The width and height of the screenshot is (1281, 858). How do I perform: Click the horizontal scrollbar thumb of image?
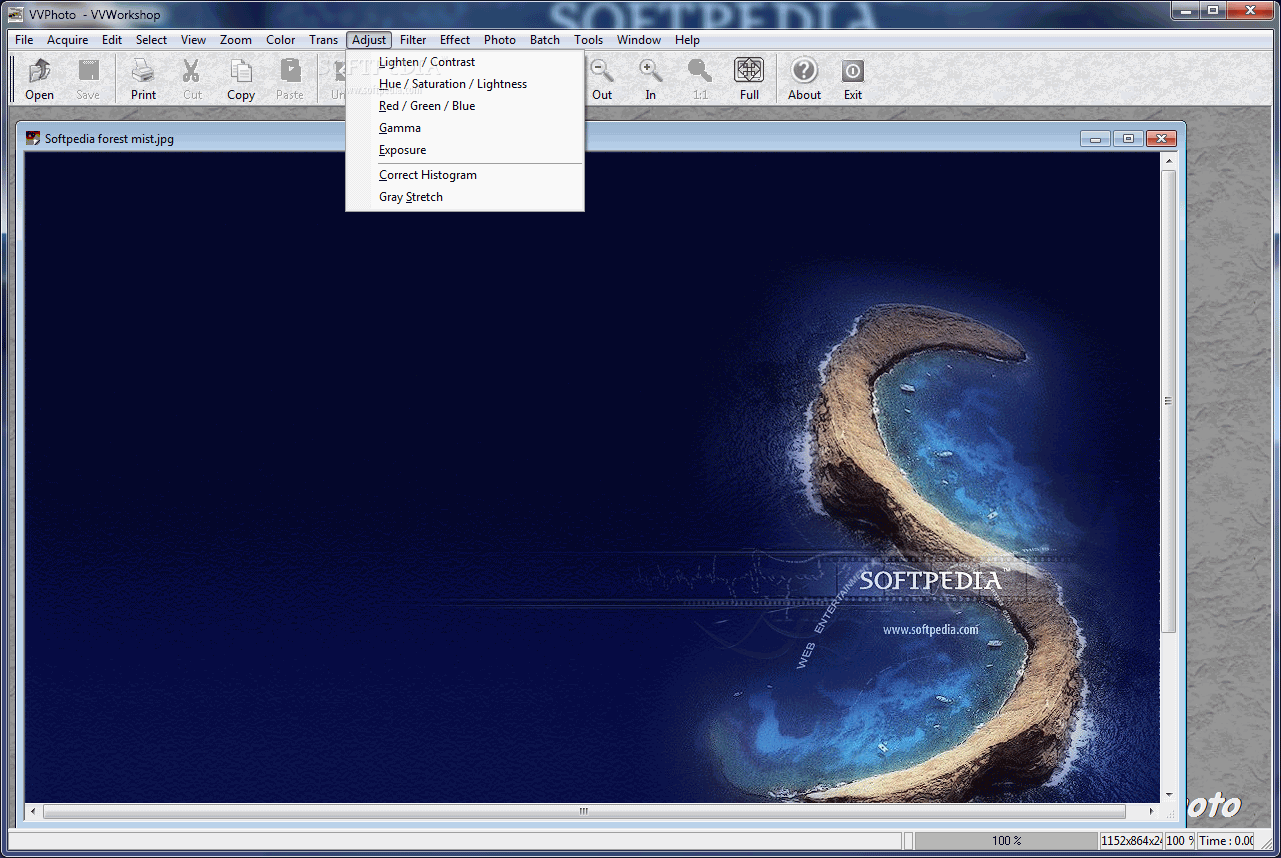pyautogui.click(x=584, y=812)
